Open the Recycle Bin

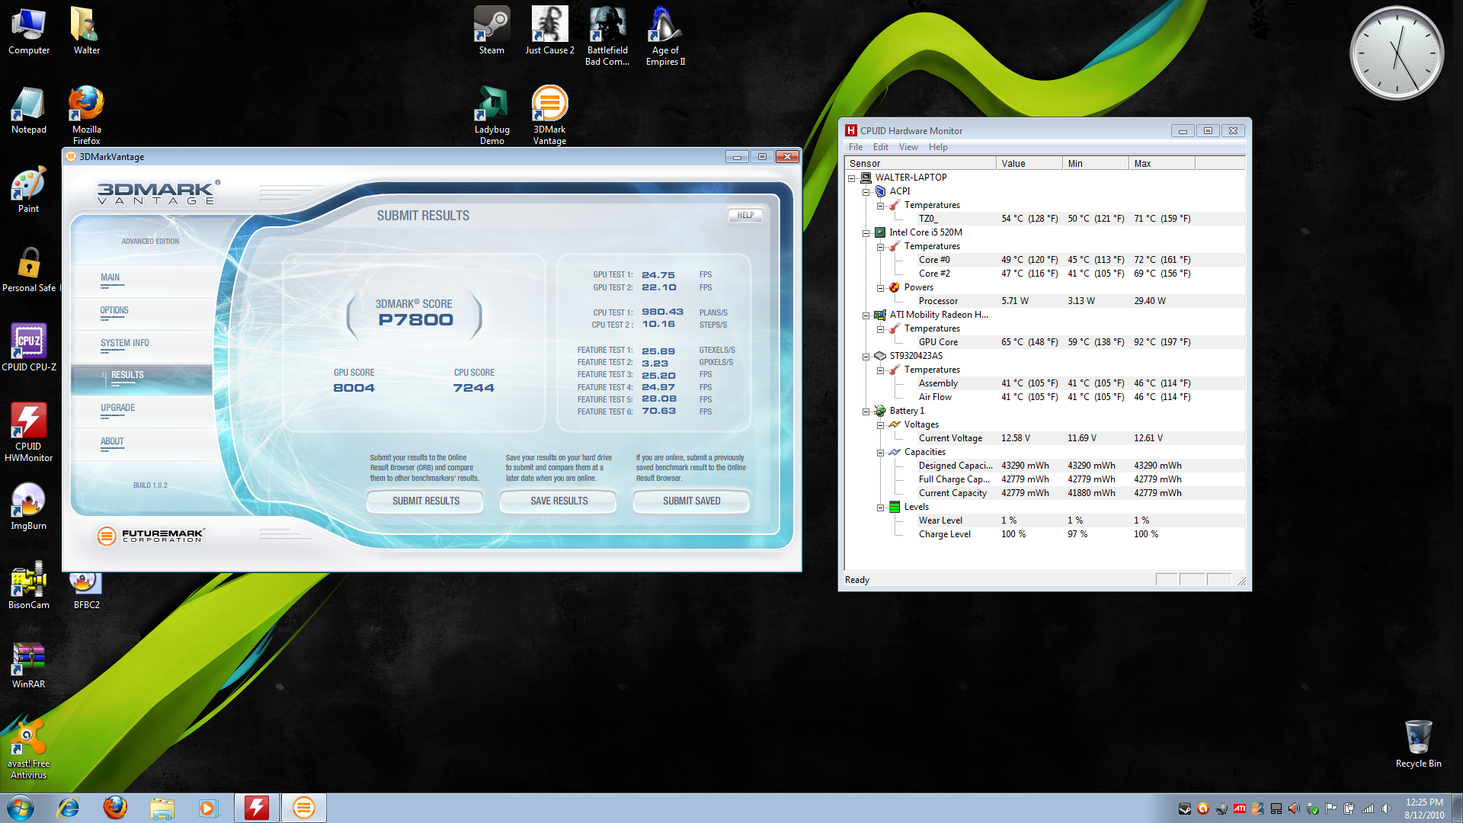point(1418,740)
